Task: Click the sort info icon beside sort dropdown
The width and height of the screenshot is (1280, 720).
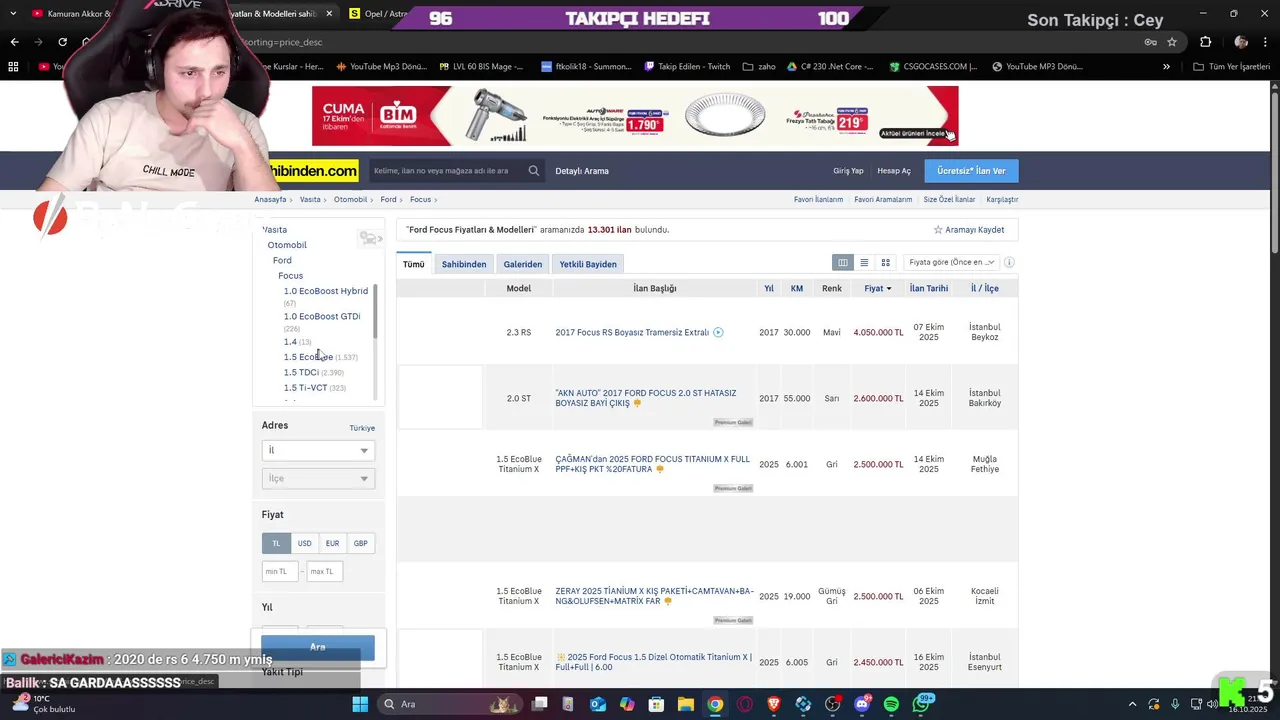Action: [1009, 262]
